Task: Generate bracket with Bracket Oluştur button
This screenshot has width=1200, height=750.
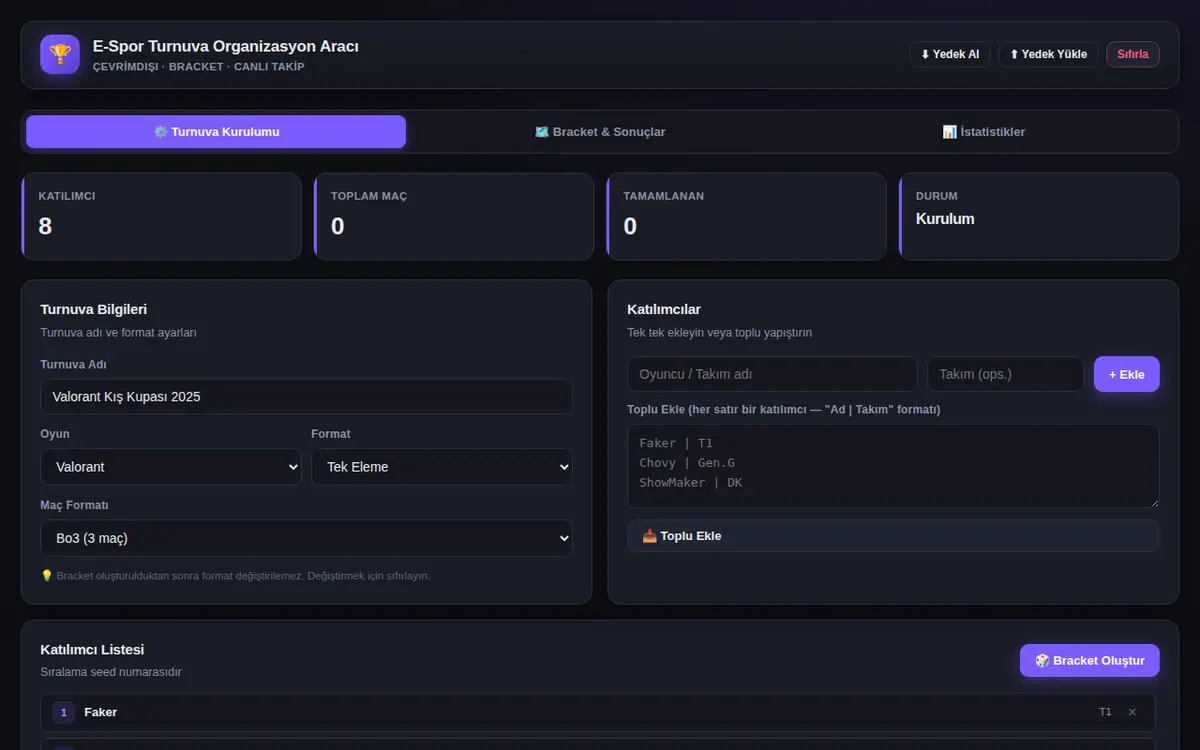Action: pos(1090,661)
